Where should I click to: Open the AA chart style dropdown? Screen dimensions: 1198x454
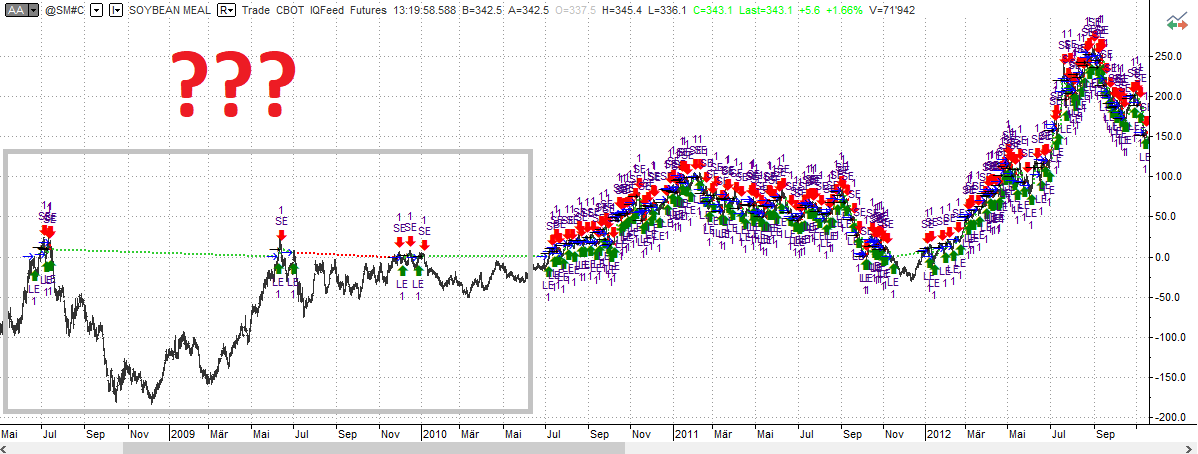33,11
